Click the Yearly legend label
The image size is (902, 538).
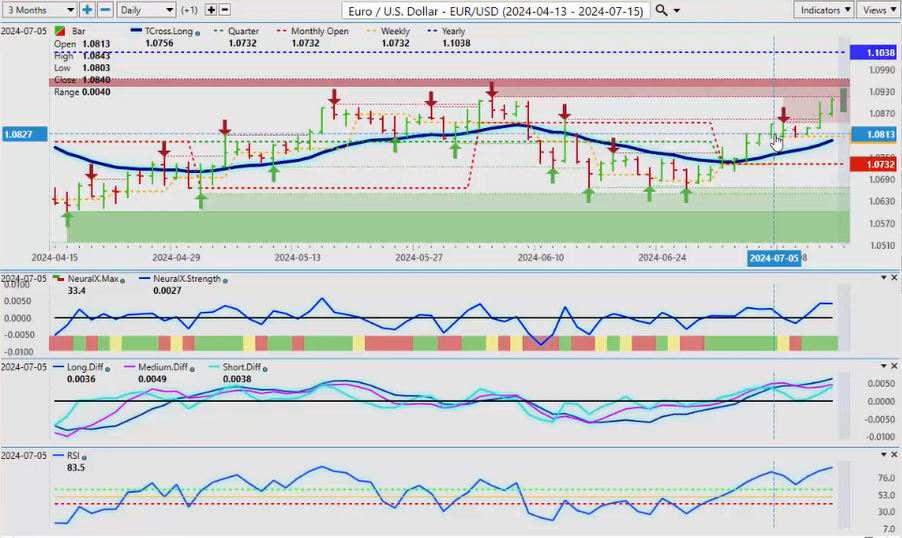453,31
